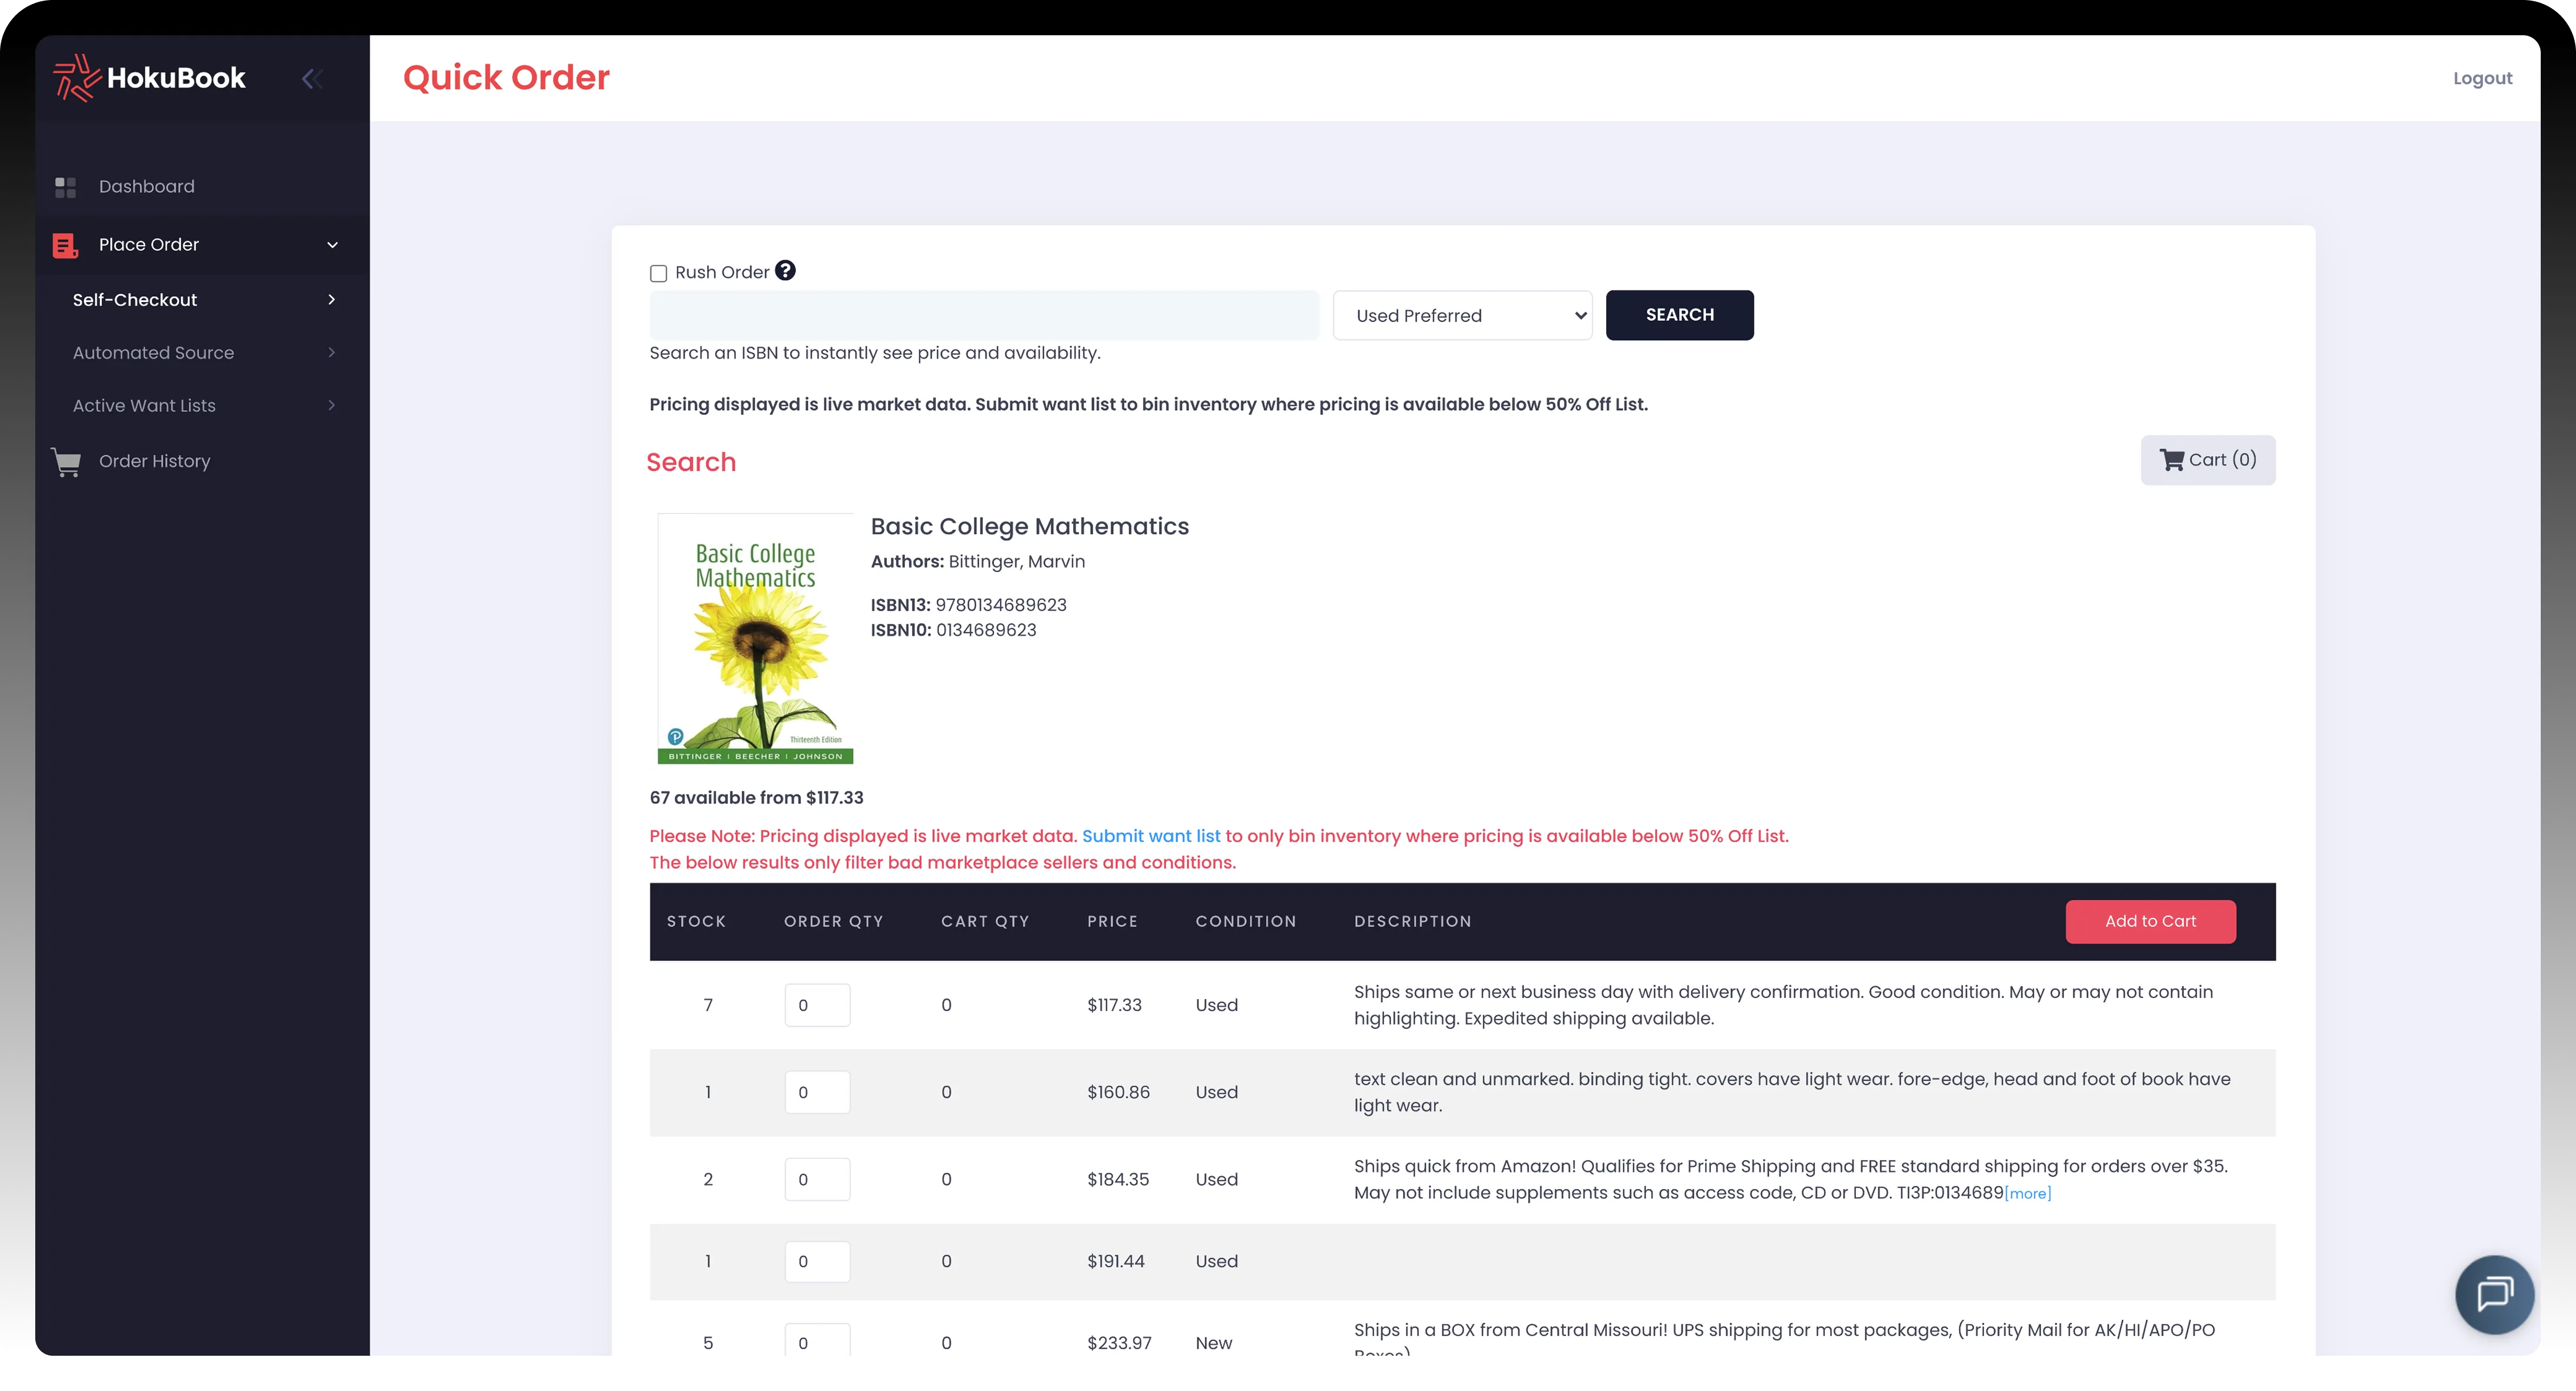The height and width of the screenshot is (1391, 2576).
Task: Expand the Active Want Lists arrow
Action: [x=332, y=405]
